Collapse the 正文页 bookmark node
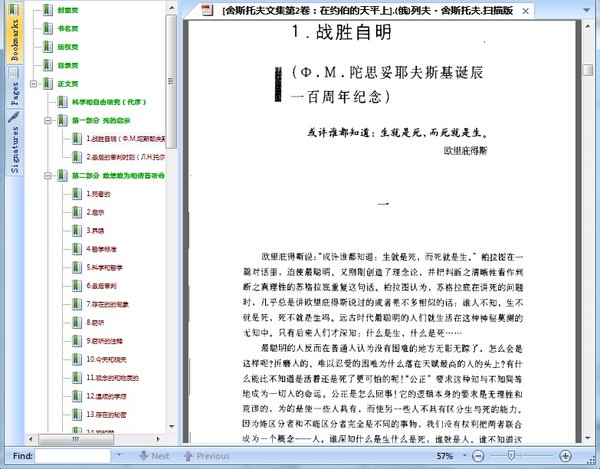The height and width of the screenshot is (469, 600). click(33, 83)
